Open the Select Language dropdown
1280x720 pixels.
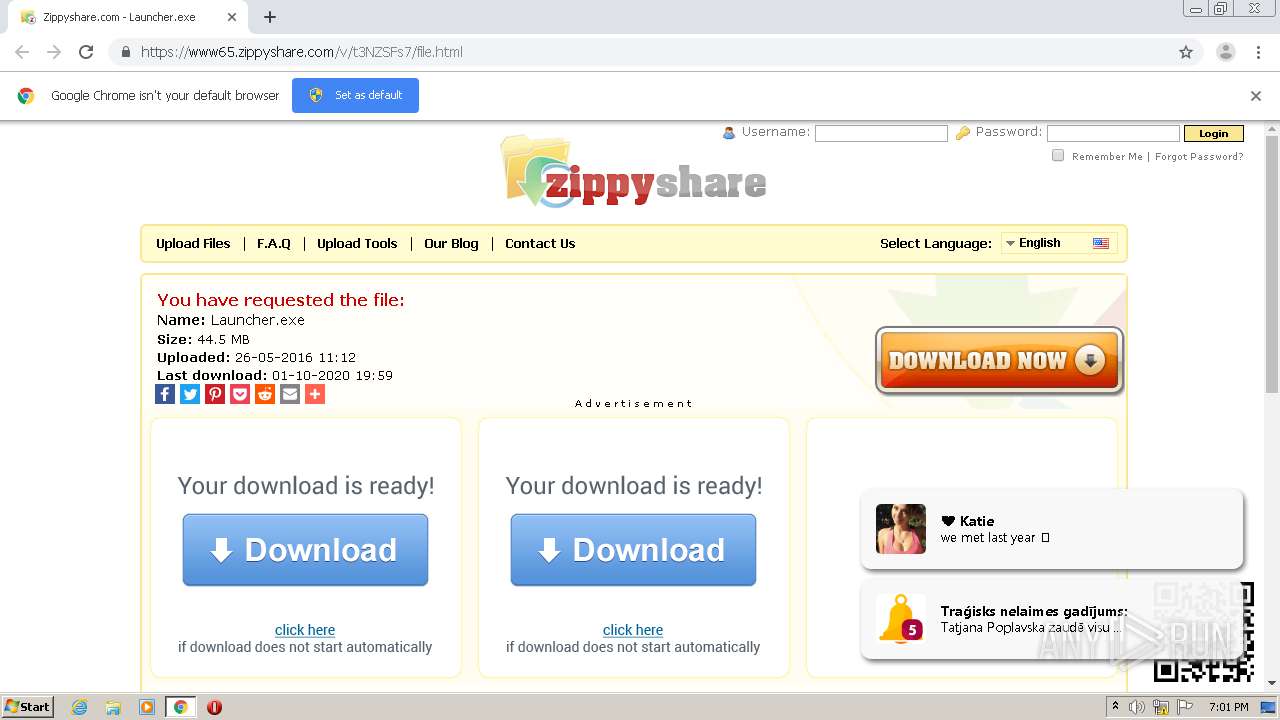1059,243
